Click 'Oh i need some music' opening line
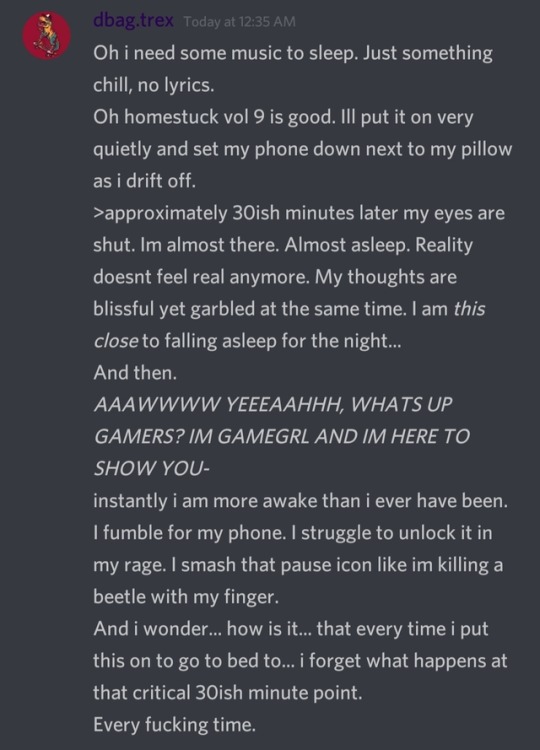Viewport: 540px width, 750px height. click(x=293, y=53)
